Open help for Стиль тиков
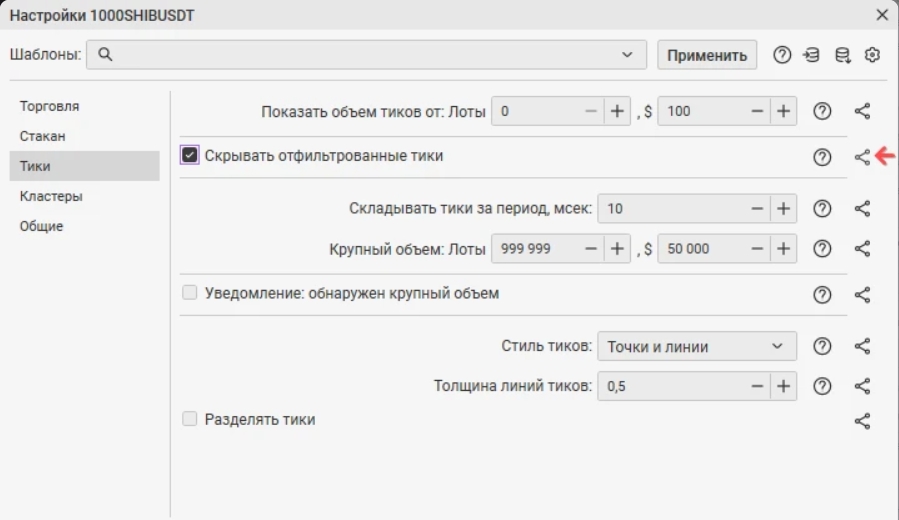The height and width of the screenshot is (520, 899). (822, 346)
